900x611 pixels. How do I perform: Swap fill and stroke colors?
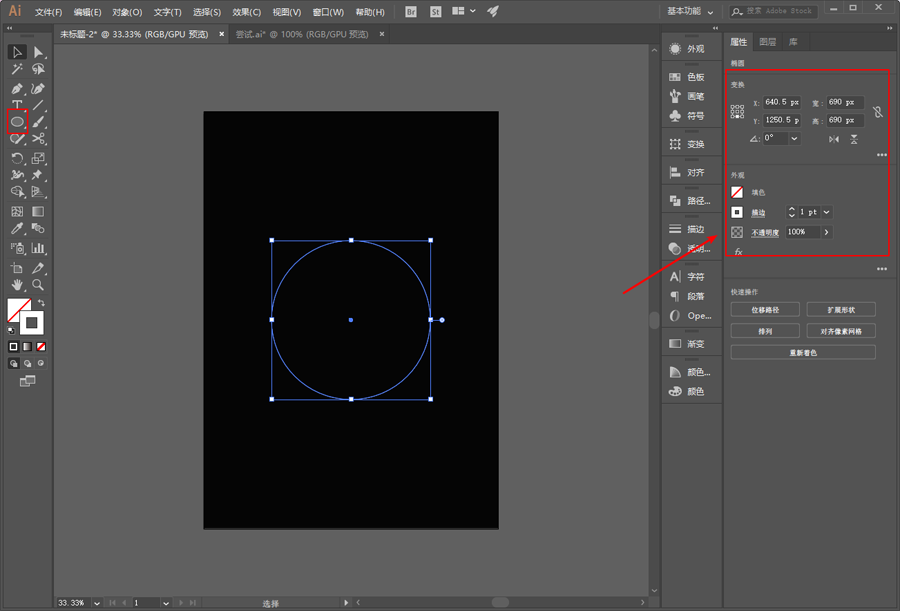[x=41, y=302]
